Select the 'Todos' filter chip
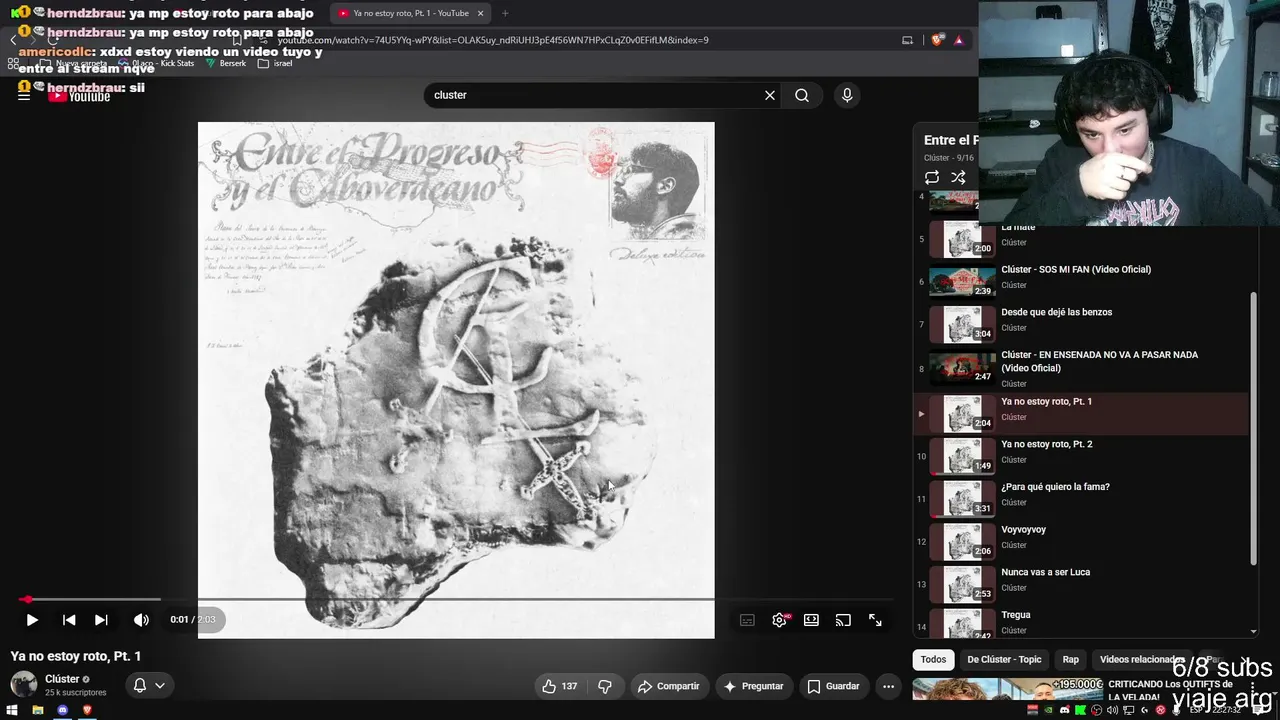Viewport: 1280px width, 720px height. click(933, 659)
